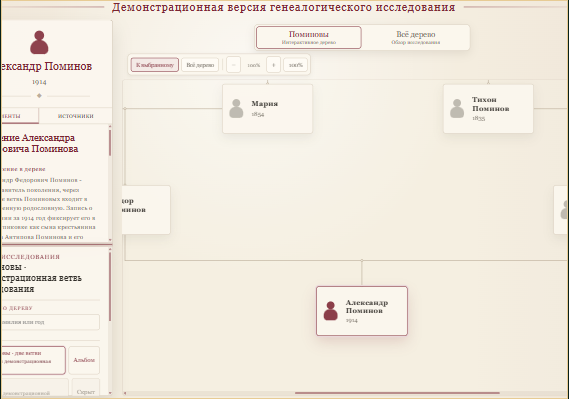
Task: Open the Источники tab in the sidebar
Action: [75, 116]
